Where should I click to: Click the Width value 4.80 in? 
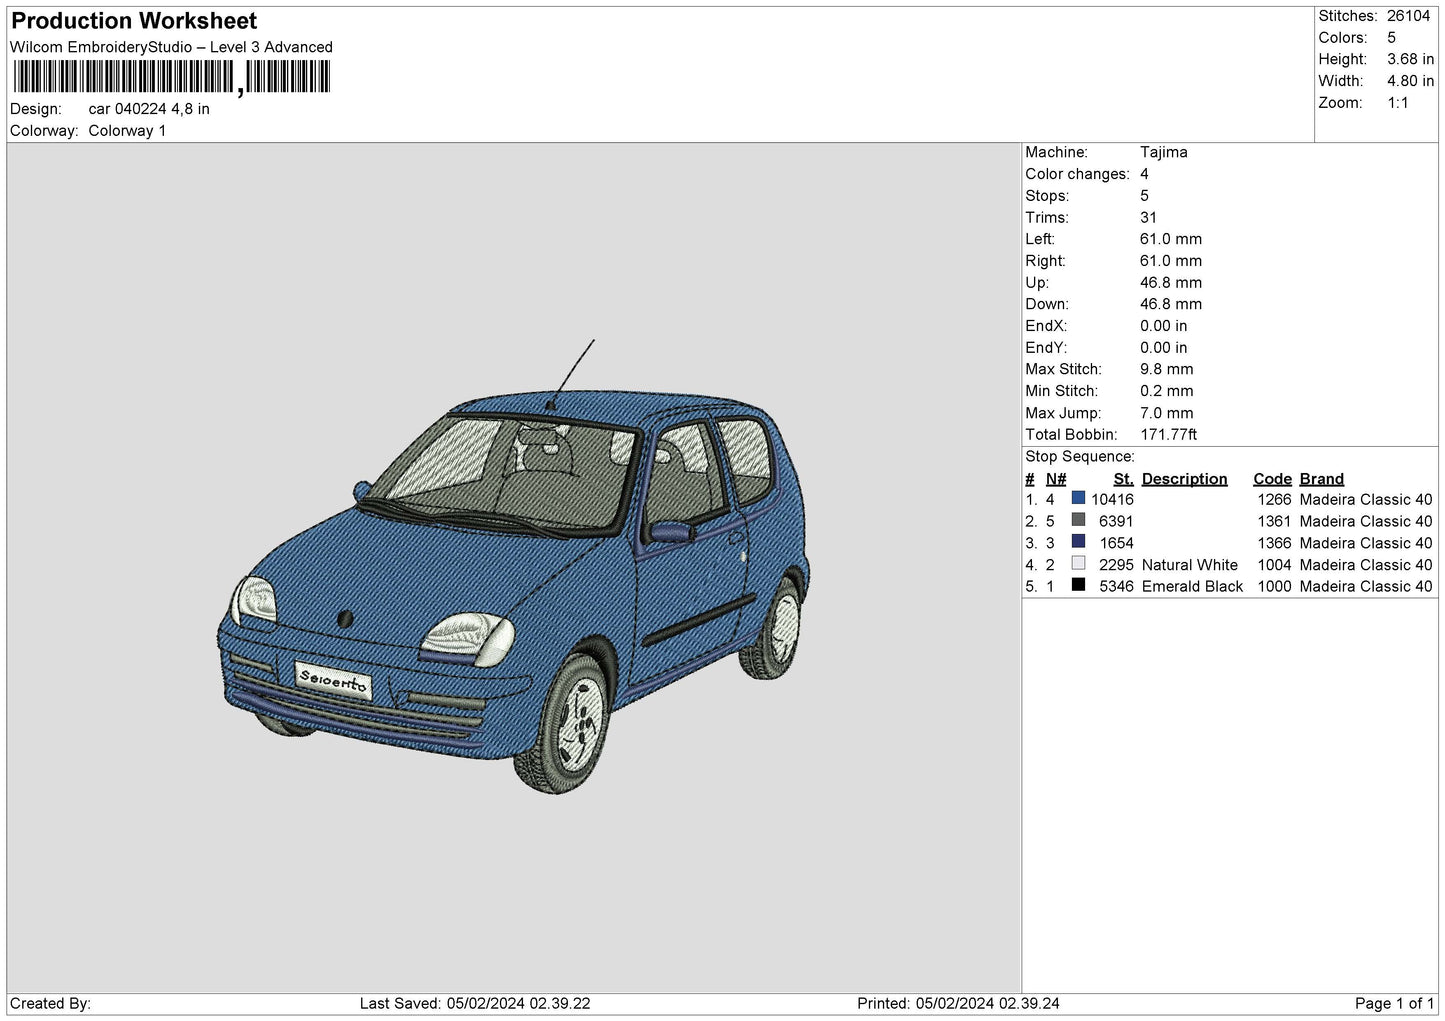click(x=1410, y=82)
